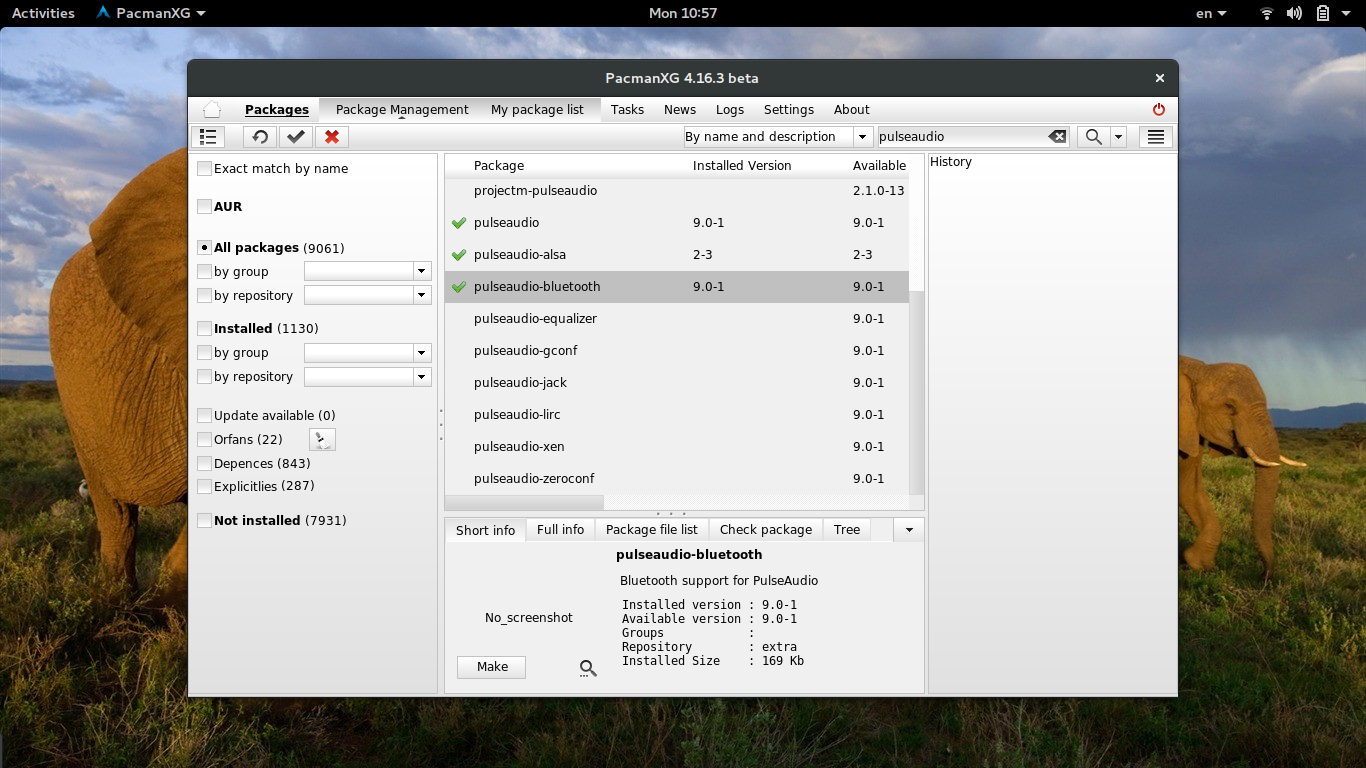Select the pulseaudio-gconf row
This screenshot has width=1366, height=768.
coord(677,351)
